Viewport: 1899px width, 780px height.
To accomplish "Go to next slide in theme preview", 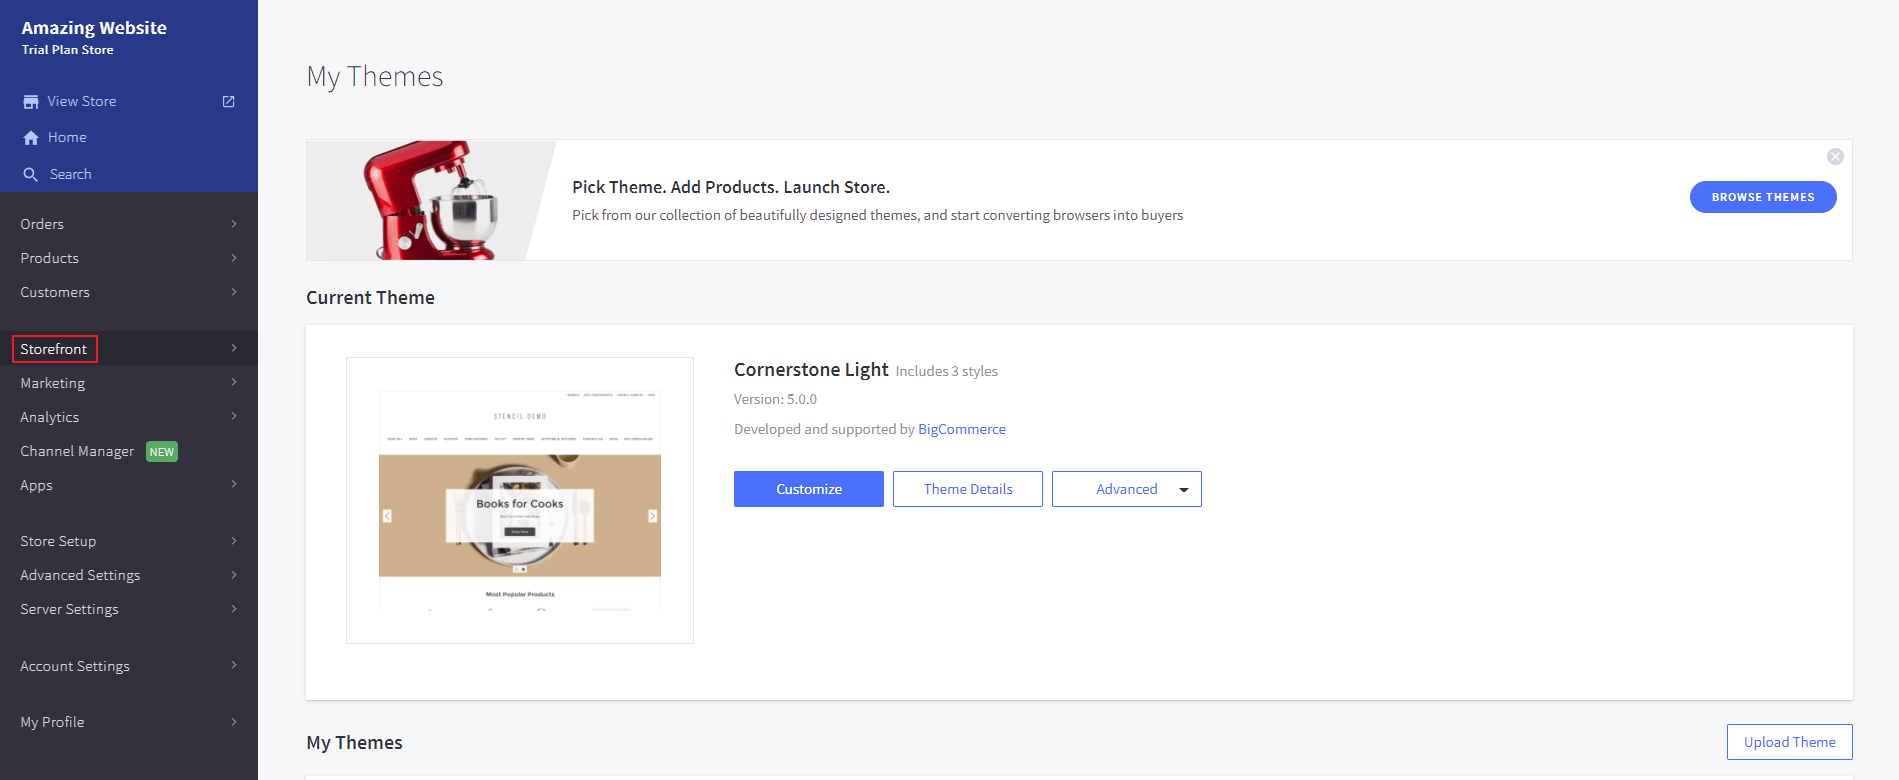I will pos(652,516).
